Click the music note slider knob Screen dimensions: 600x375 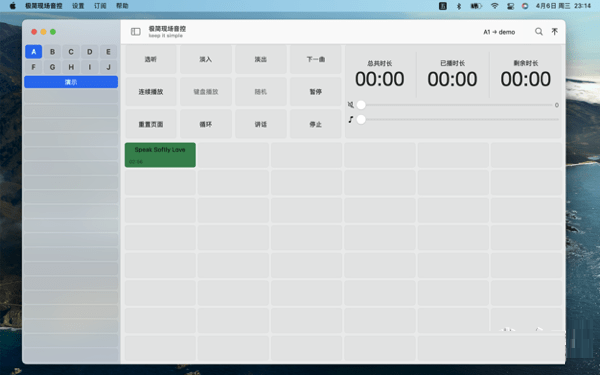click(x=361, y=119)
